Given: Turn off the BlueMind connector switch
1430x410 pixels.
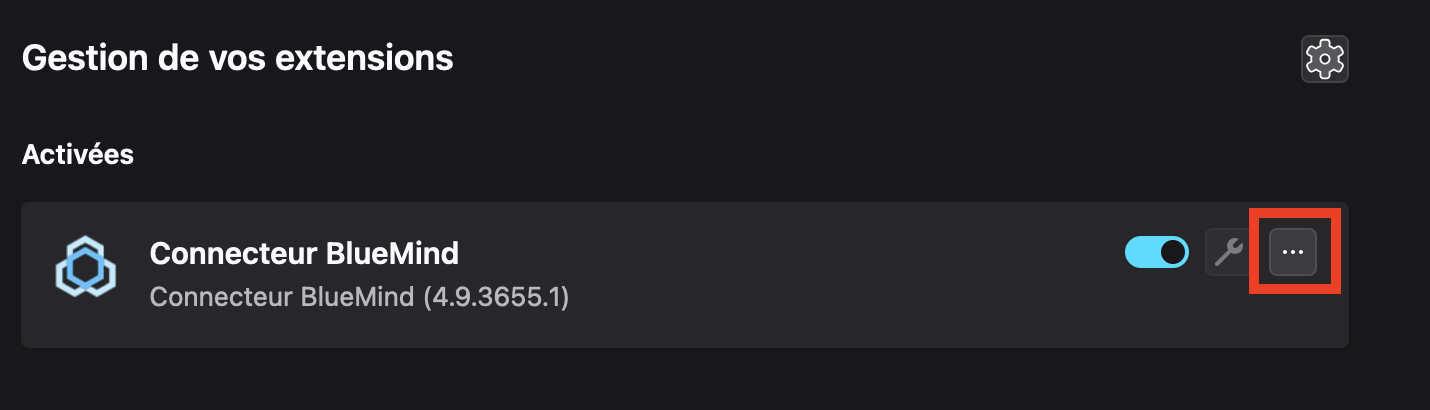Looking at the screenshot, I should click(x=1157, y=253).
